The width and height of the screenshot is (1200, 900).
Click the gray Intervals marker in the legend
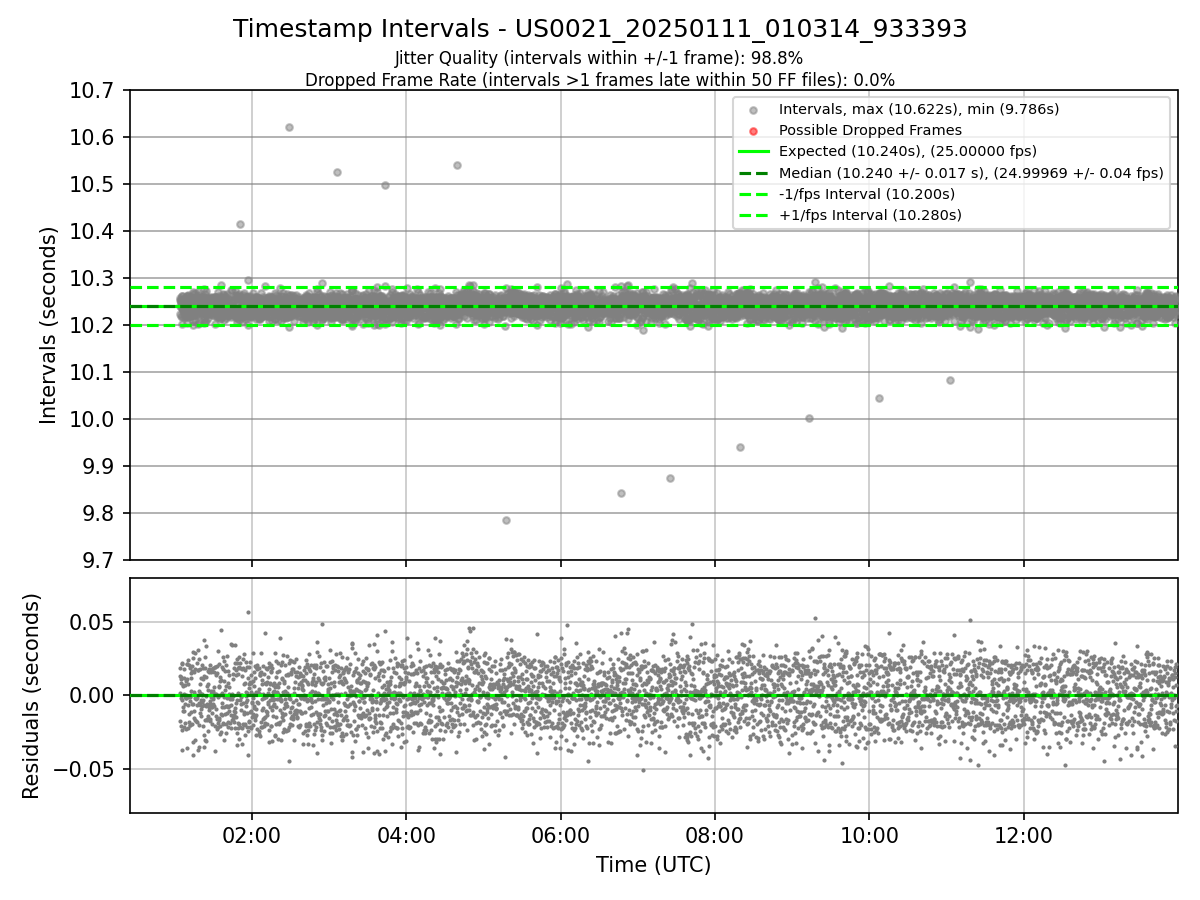click(x=753, y=109)
